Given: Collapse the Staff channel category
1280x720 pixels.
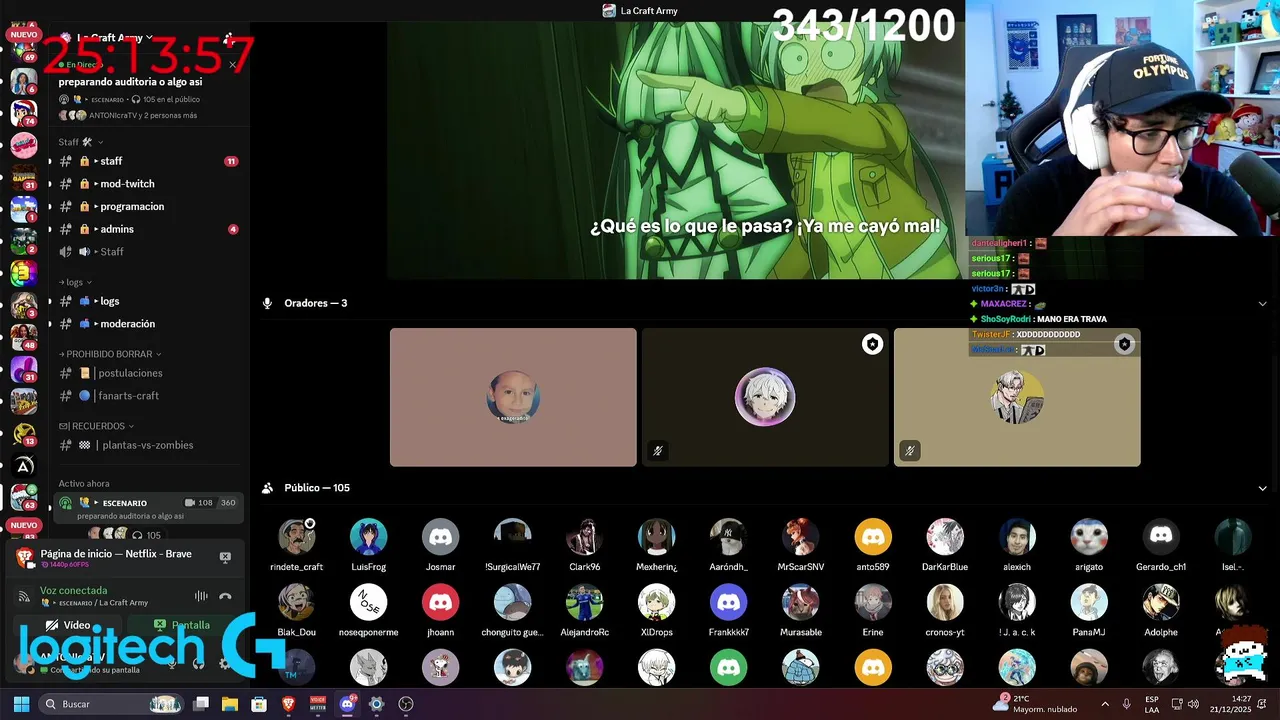Looking at the screenshot, I should (80, 142).
